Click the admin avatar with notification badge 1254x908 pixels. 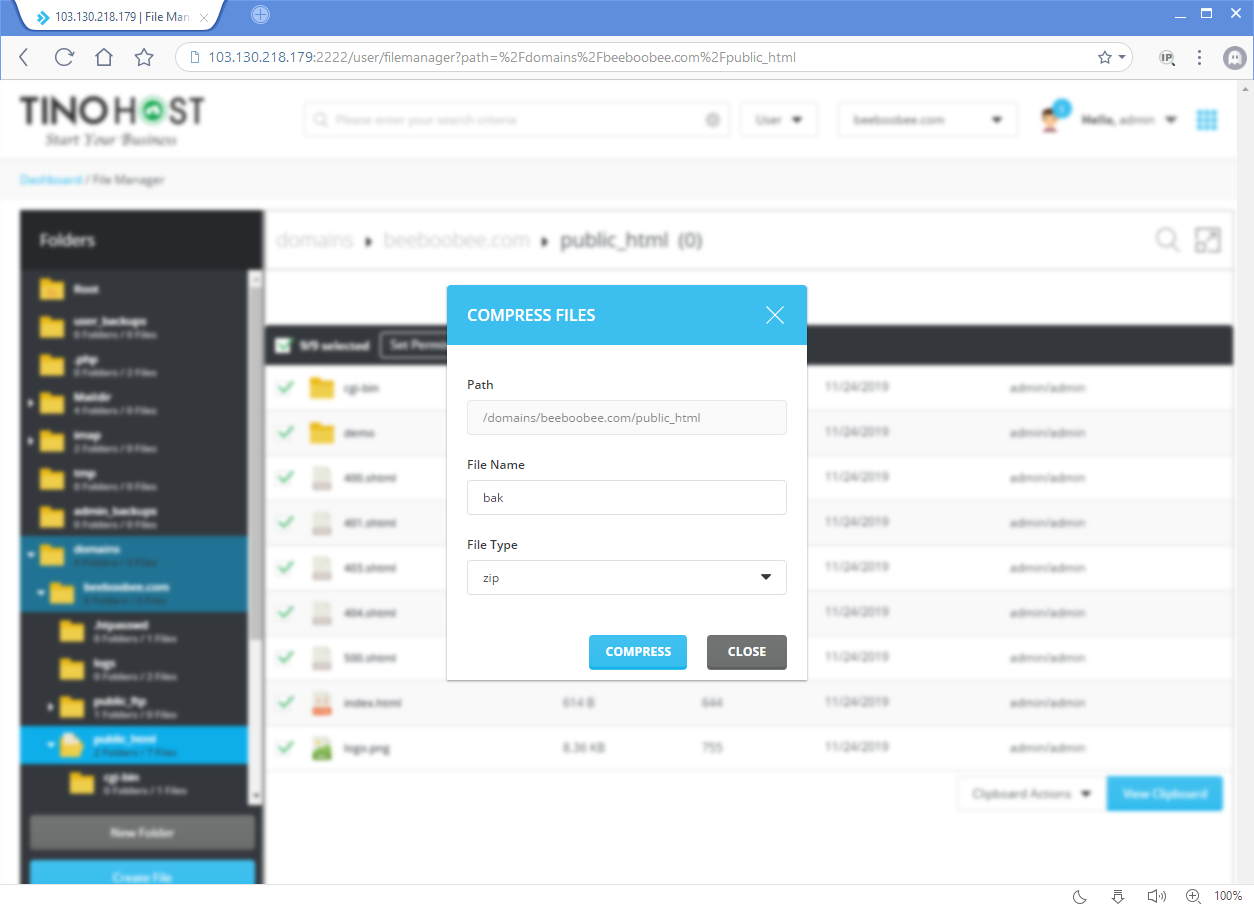[x=1051, y=118]
